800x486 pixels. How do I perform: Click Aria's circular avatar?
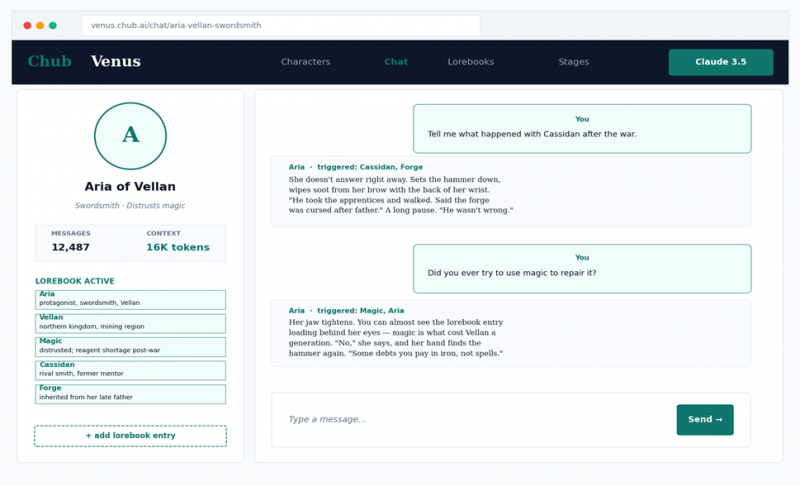point(130,136)
